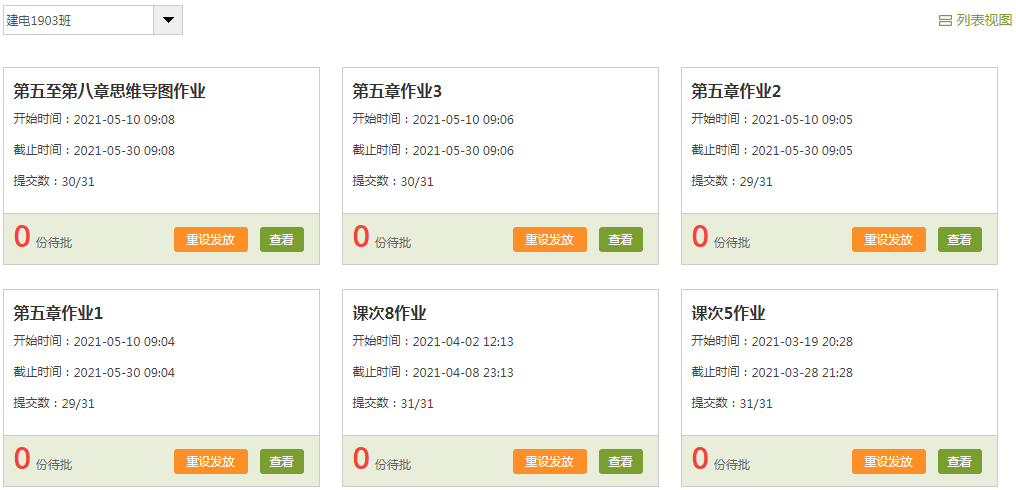Click 重设发放 for 第五章作业1
Screen dimensions: 1016x490
[x=211, y=462]
